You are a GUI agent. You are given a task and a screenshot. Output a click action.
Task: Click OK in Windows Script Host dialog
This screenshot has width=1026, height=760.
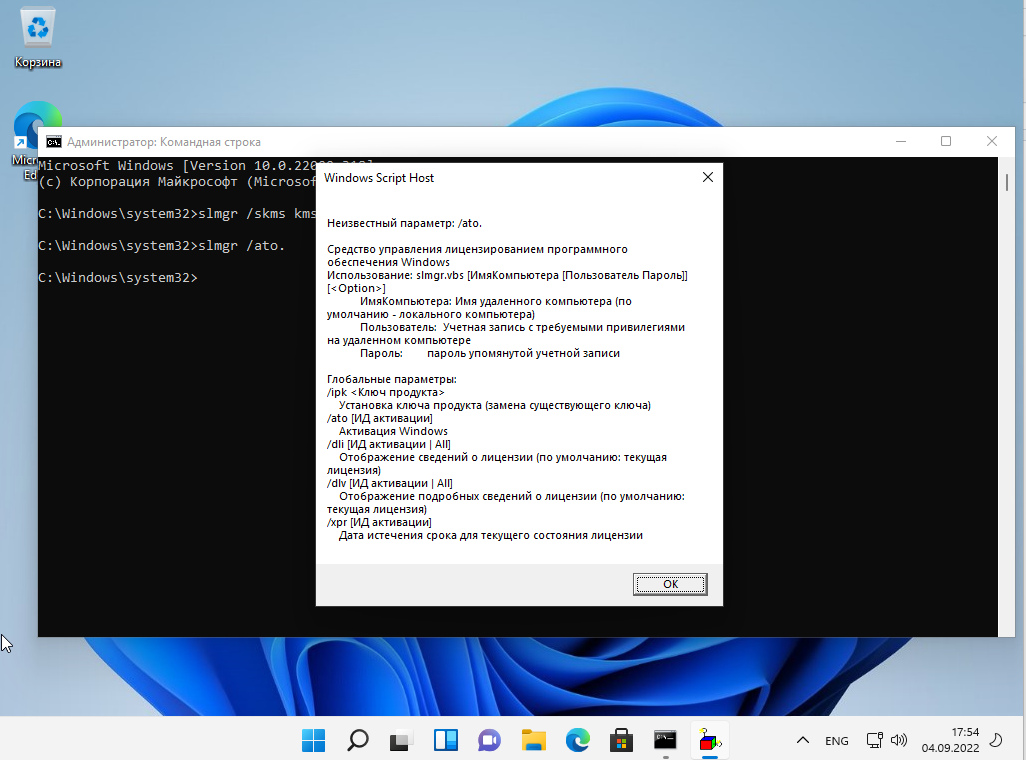click(x=670, y=584)
